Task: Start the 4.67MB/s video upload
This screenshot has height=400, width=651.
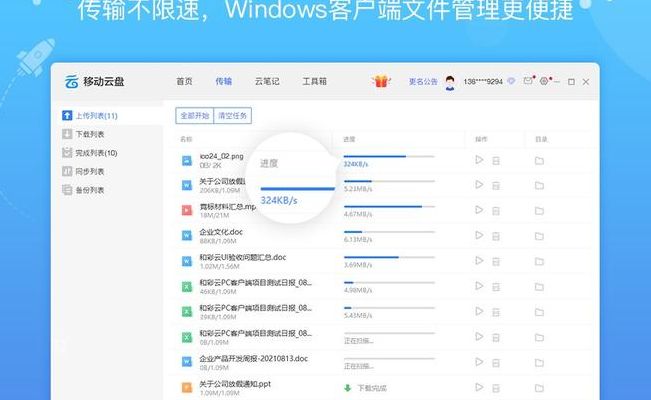Action: pos(479,210)
